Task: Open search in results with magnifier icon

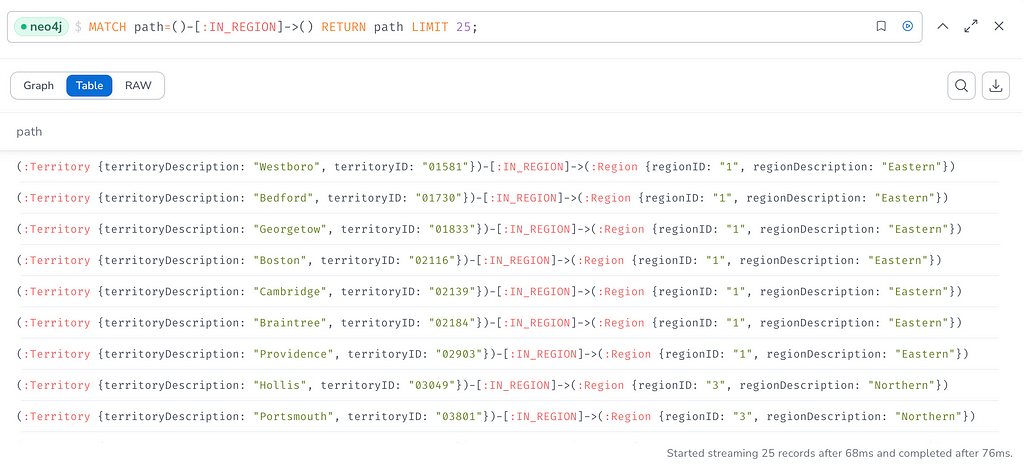Action: (961, 86)
